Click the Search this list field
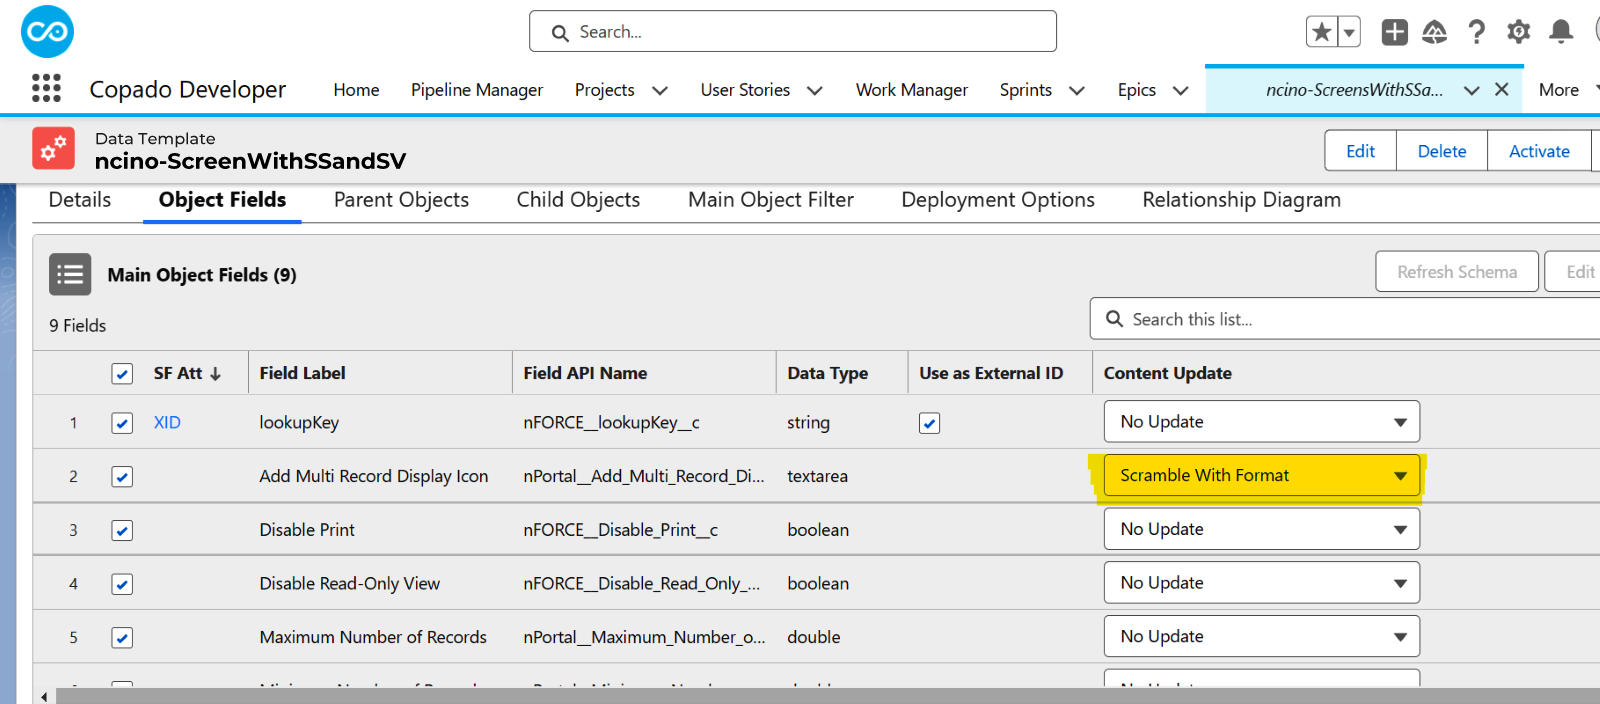The image size is (1600, 704). 1345,319
